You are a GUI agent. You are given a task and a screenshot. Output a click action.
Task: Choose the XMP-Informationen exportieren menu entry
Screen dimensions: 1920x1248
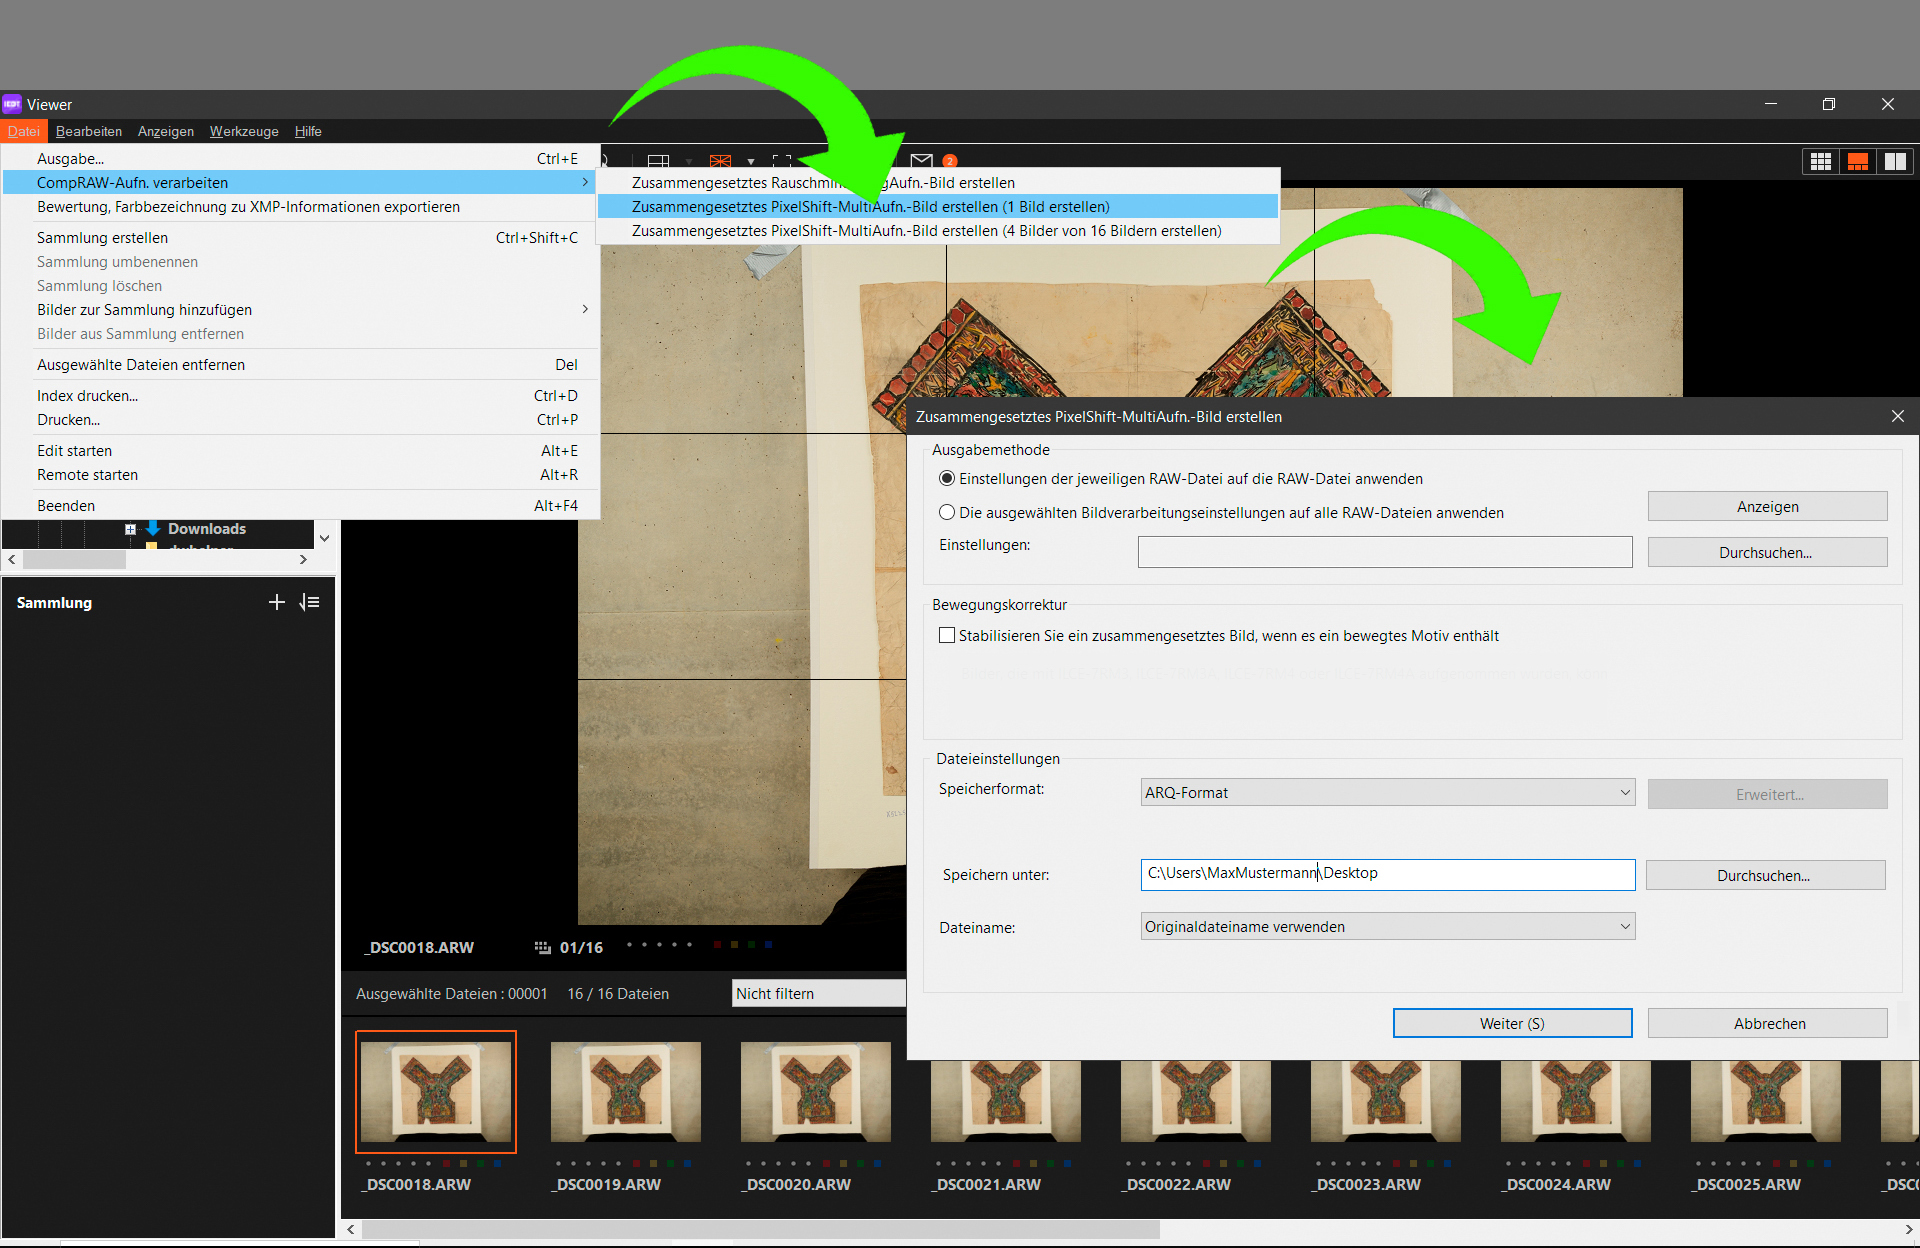[x=300, y=206]
